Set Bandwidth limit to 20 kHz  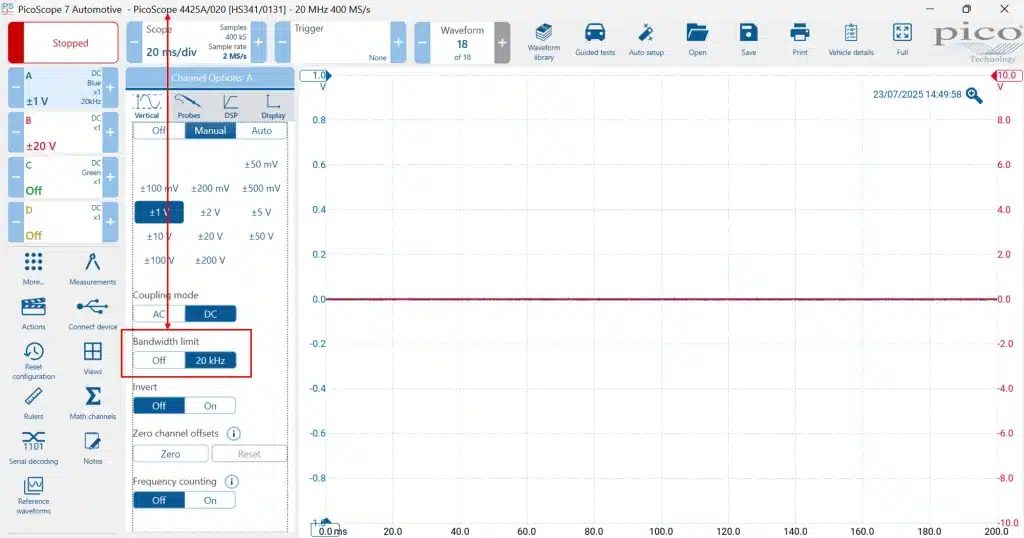210,360
